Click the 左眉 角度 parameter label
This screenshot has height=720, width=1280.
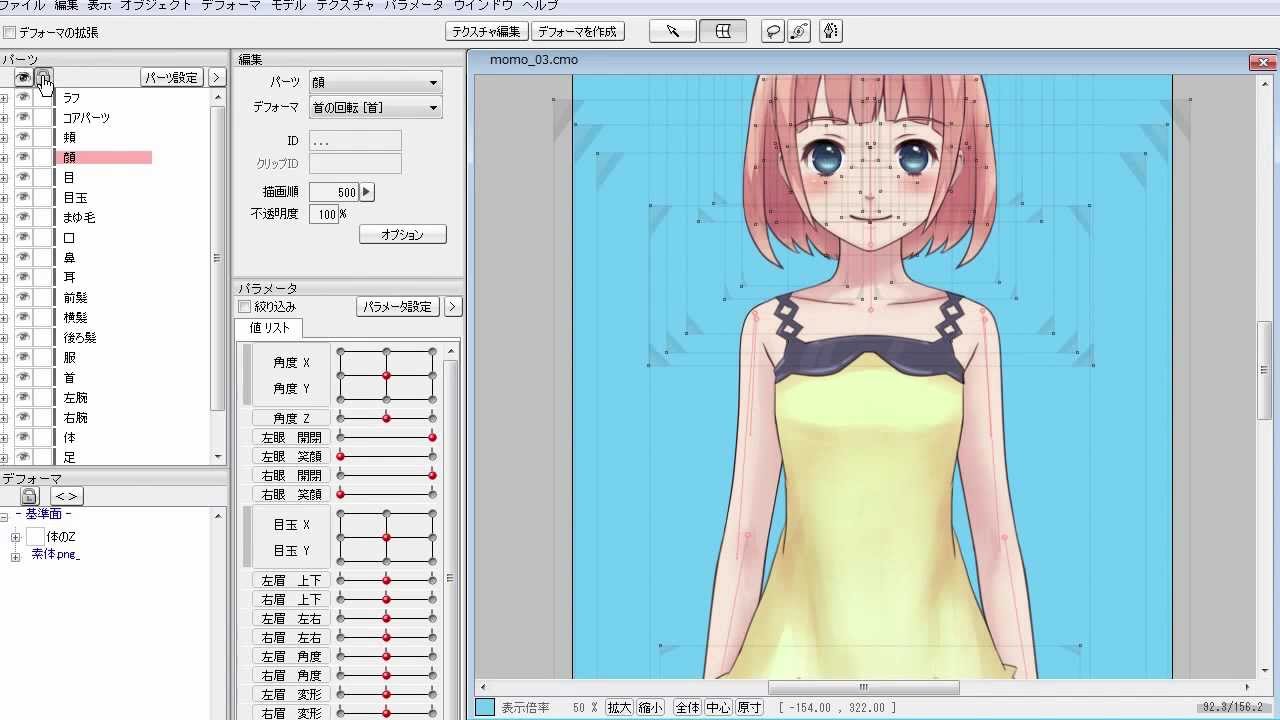click(291, 656)
